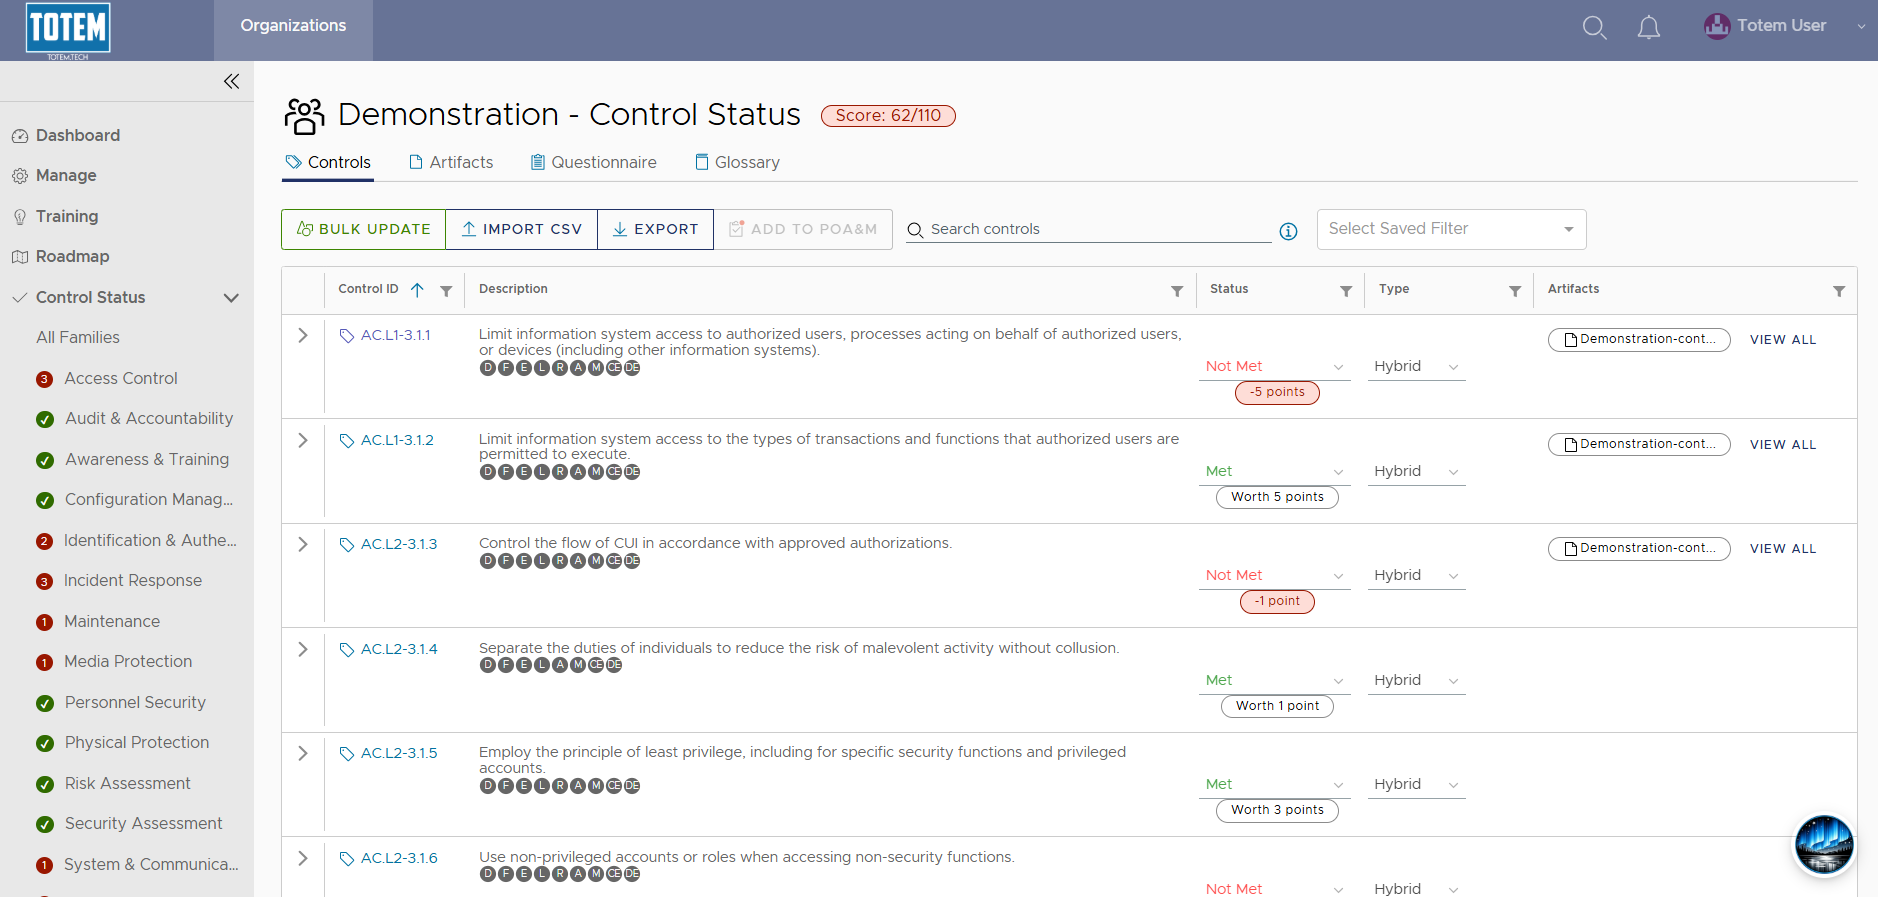The width and height of the screenshot is (1878, 897).
Task: Open the Status column filter
Action: tap(1346, 291)
